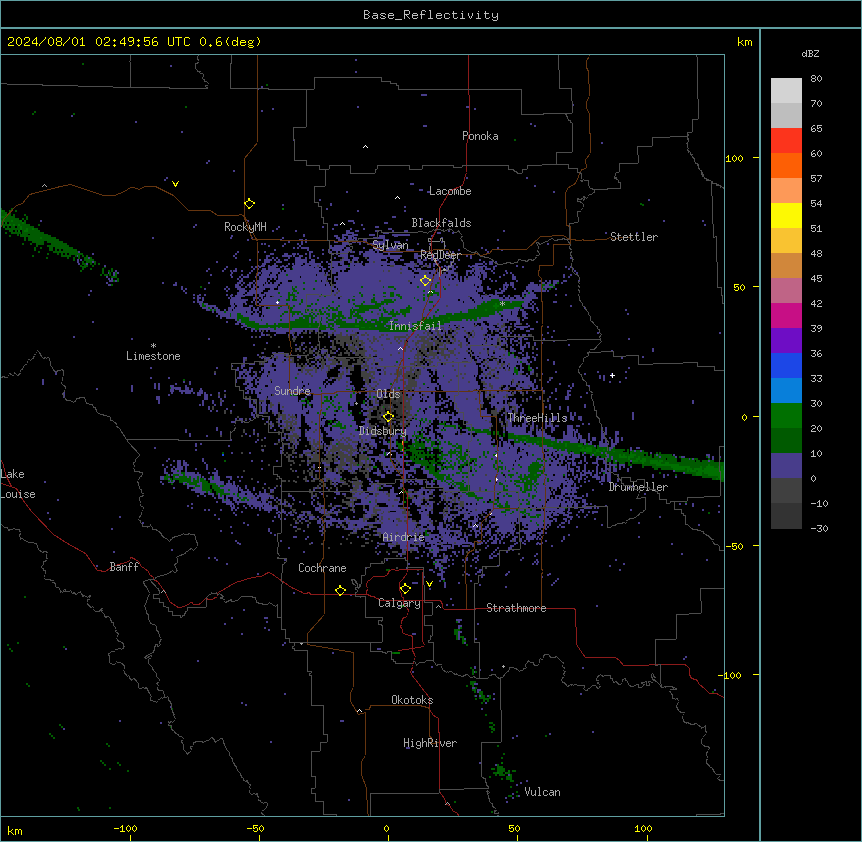
Task: Click the Lake Louise label
Action: pyautogui.click(x=18, y=484)
